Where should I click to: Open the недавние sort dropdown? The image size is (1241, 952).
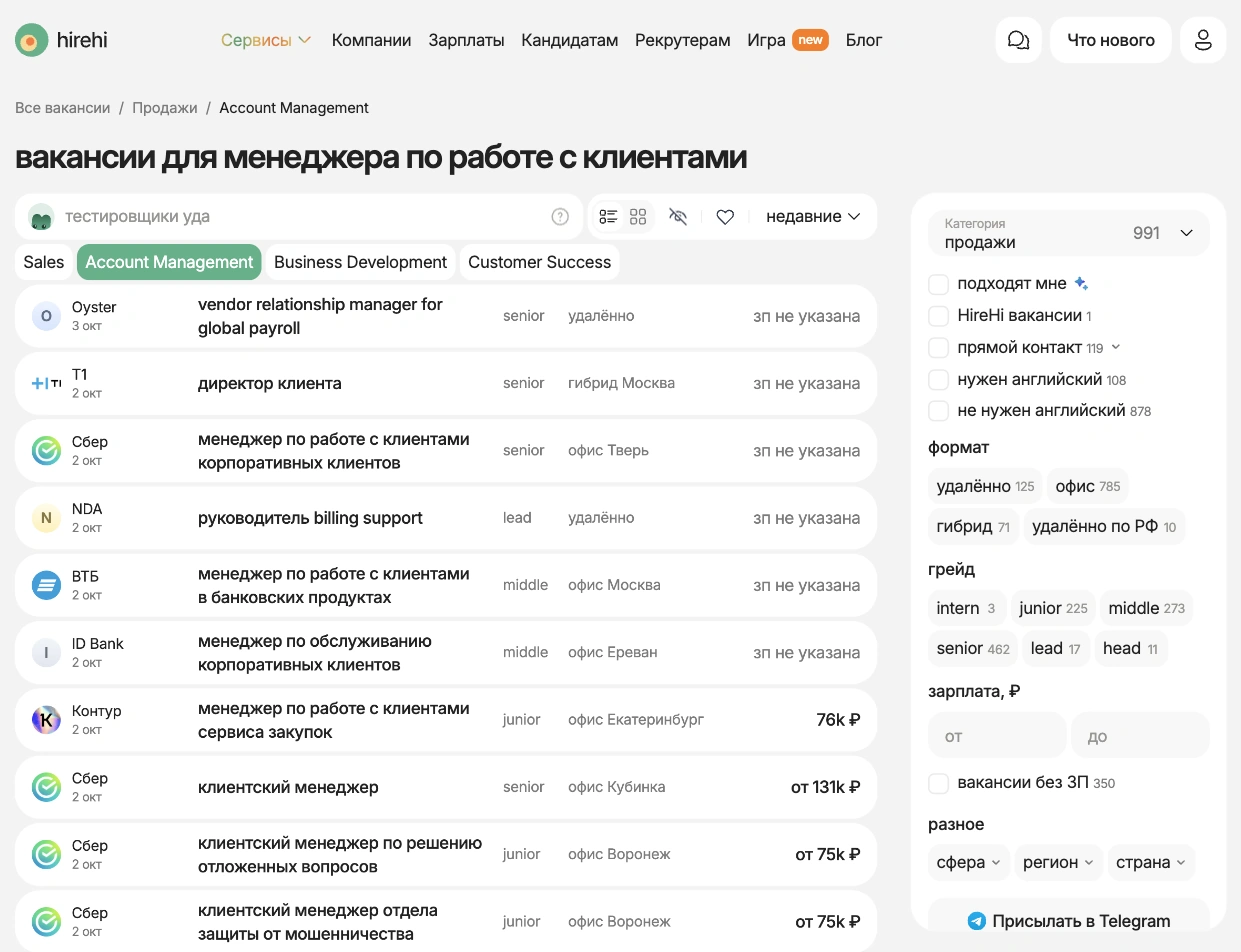[x=813, y=216]
